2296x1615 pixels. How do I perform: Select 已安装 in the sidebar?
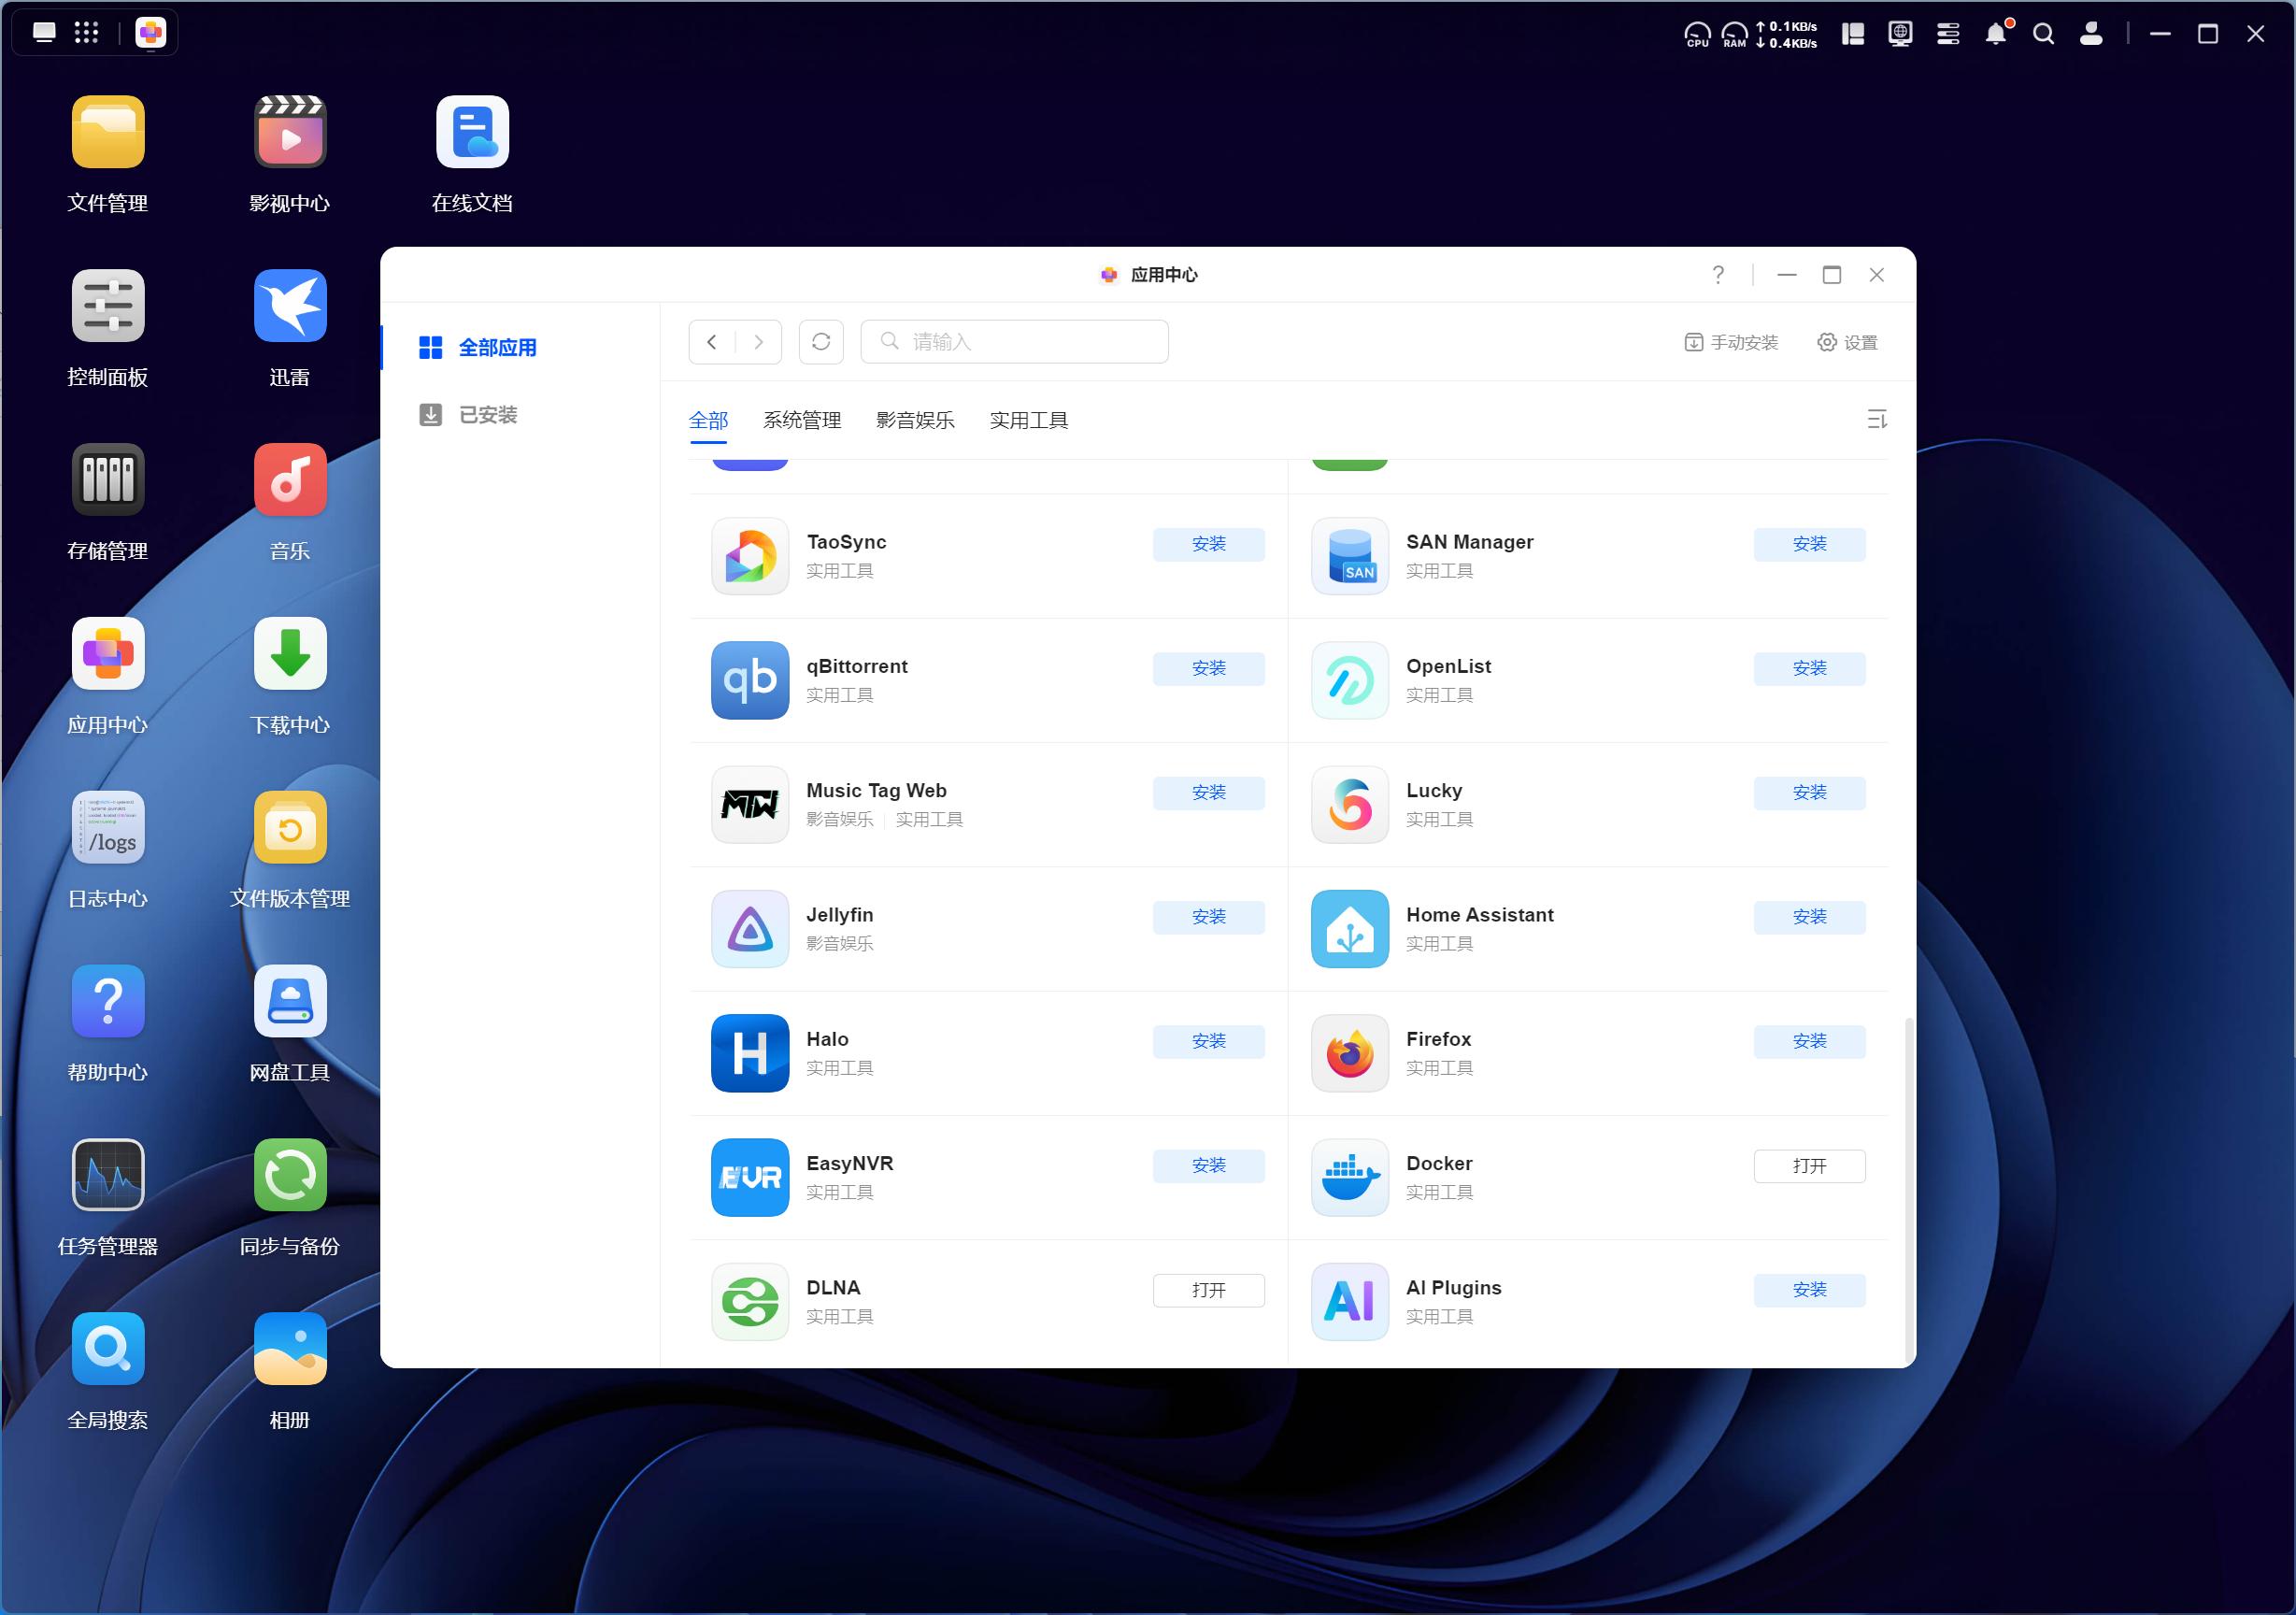coord(487,415)
